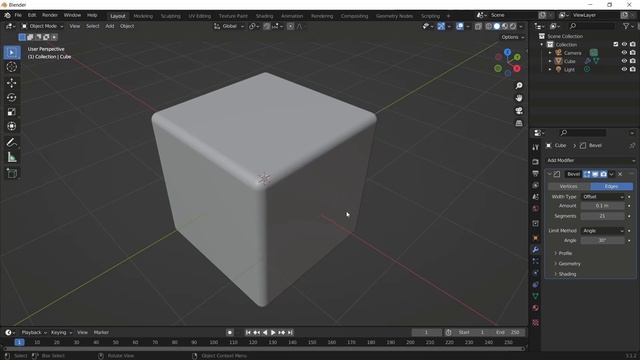Switch orthographic/perspective grid icon
The height and width of the screenshot is (360, 640).
coord(519,123)
